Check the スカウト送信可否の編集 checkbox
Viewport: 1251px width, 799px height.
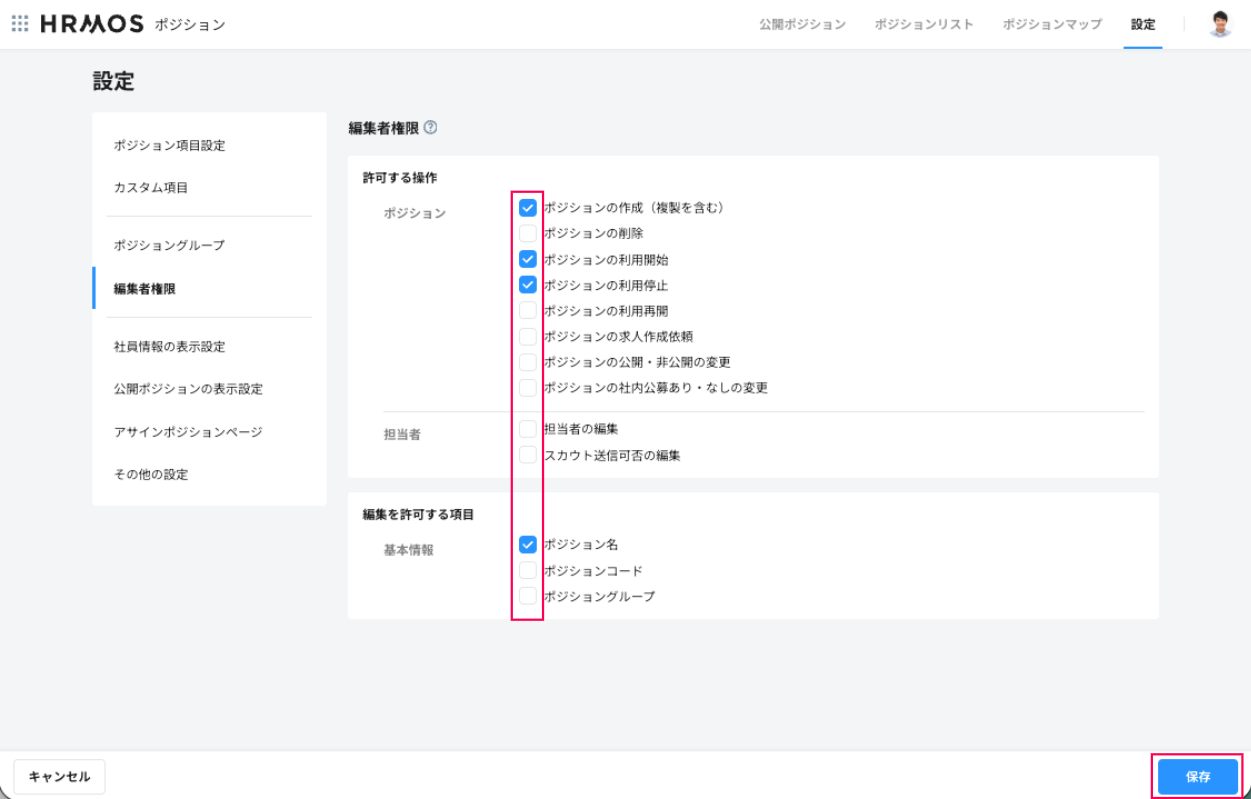[528, 455]
